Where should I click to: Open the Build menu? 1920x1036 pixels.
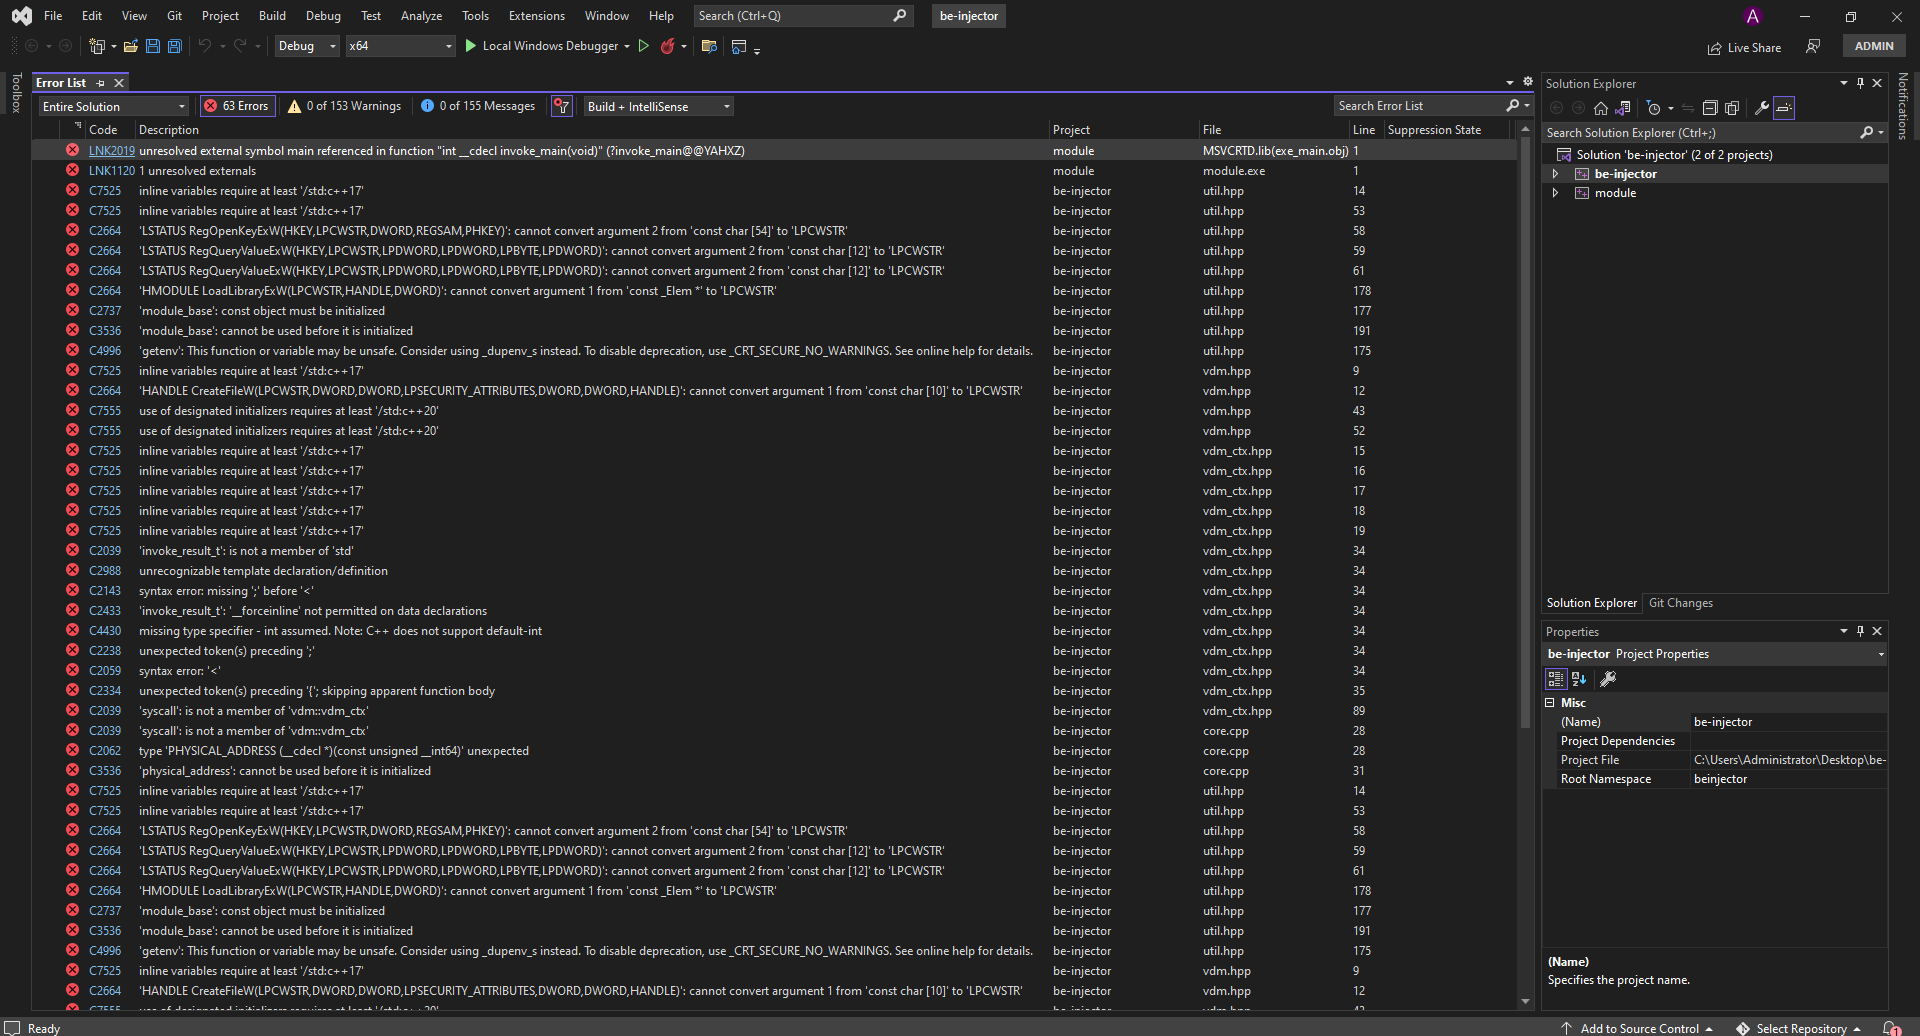272,16
